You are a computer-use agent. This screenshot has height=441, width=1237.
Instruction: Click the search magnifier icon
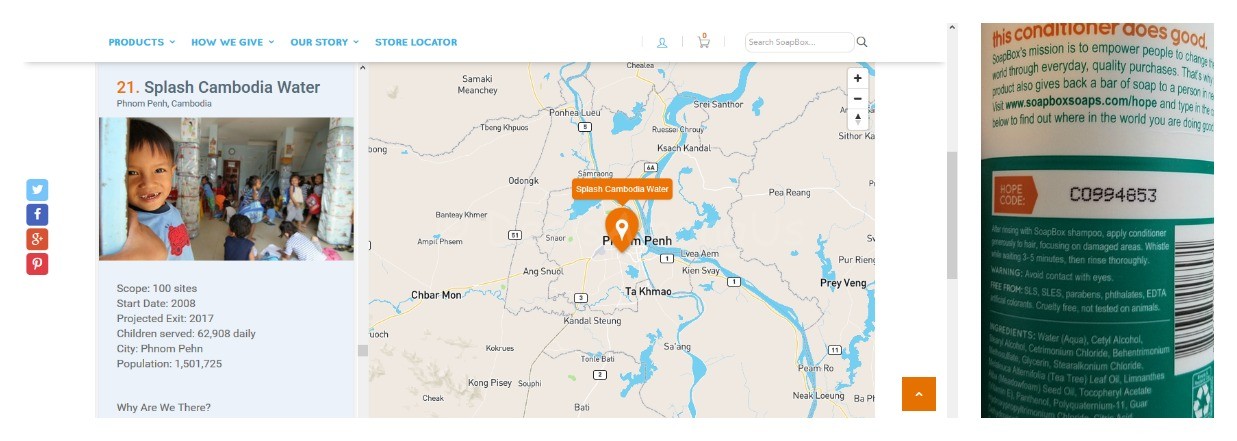[862, 42]
